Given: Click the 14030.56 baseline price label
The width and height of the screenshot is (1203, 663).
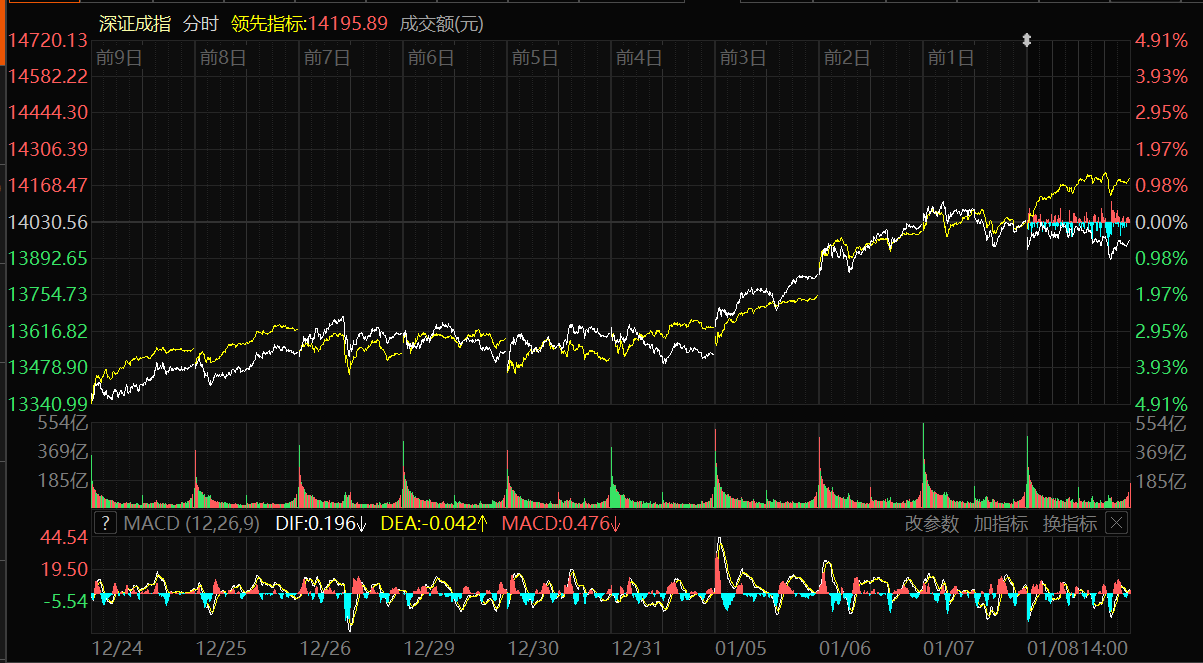Looking at the screenshot, I should [x=47, y=221].
